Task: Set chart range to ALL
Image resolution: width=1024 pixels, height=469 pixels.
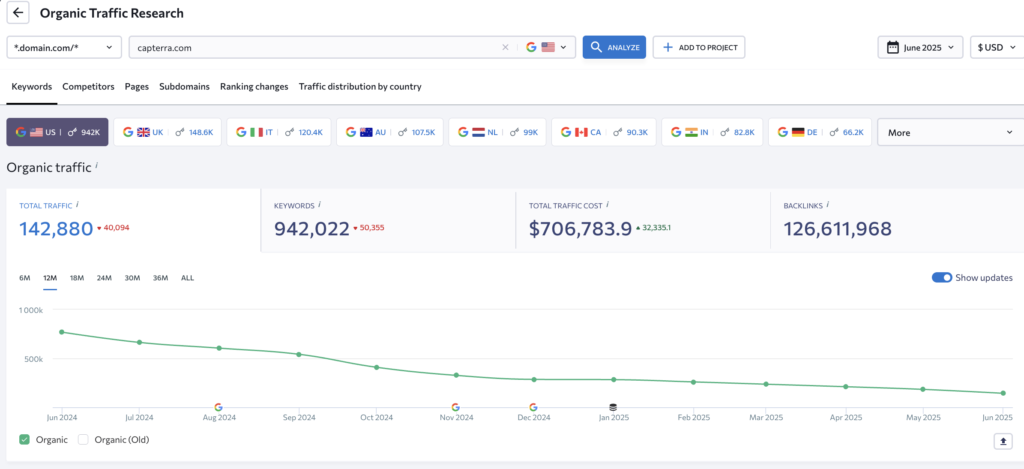Action: (x=187, y=278)
